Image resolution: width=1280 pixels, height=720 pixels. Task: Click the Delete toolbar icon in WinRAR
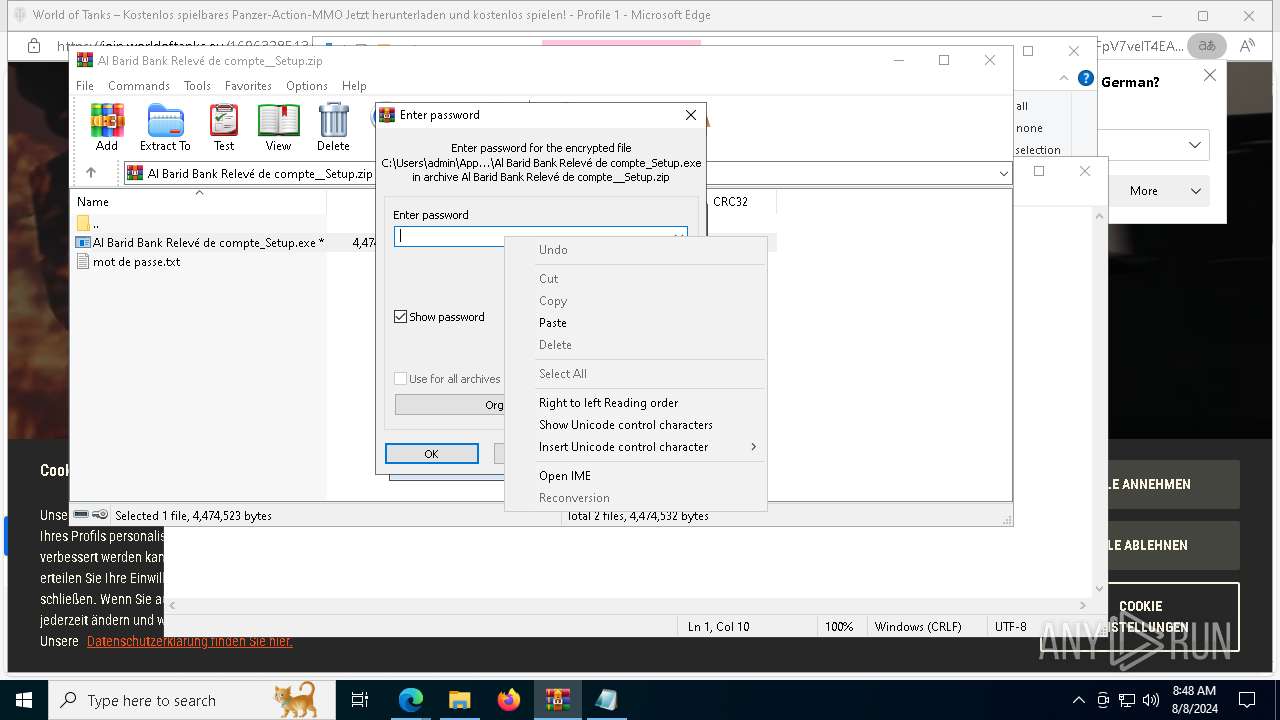point(333,128)
